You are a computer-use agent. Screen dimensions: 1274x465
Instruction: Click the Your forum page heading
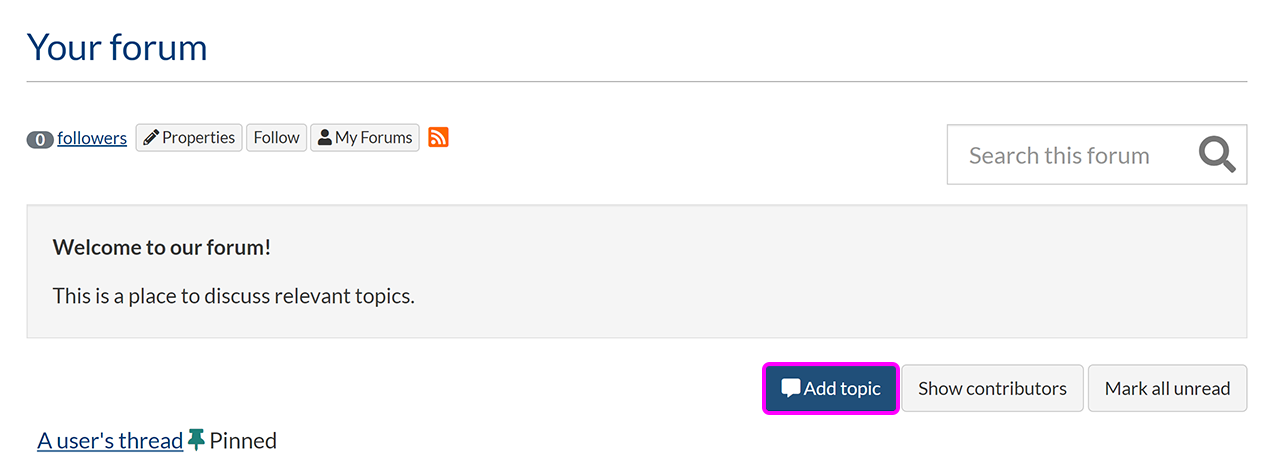[117, 47]
